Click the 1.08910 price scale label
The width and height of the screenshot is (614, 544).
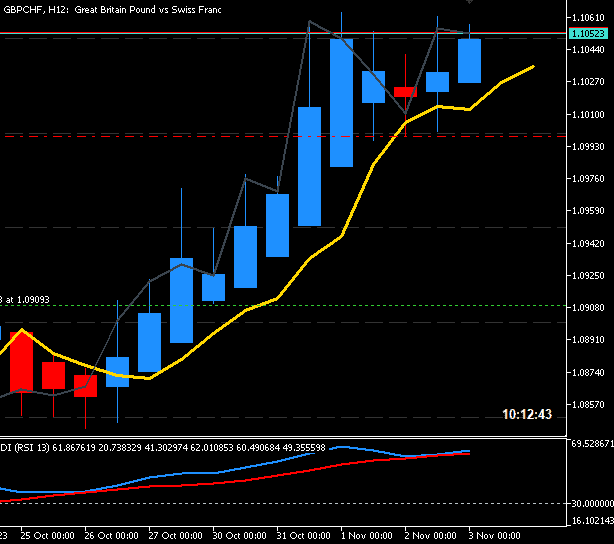point(588,340)
